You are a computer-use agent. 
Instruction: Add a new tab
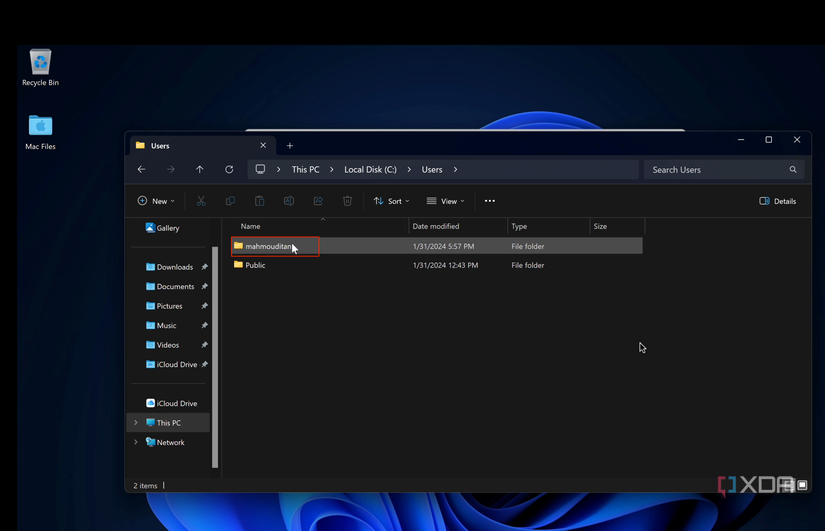[x=290, y=146]
